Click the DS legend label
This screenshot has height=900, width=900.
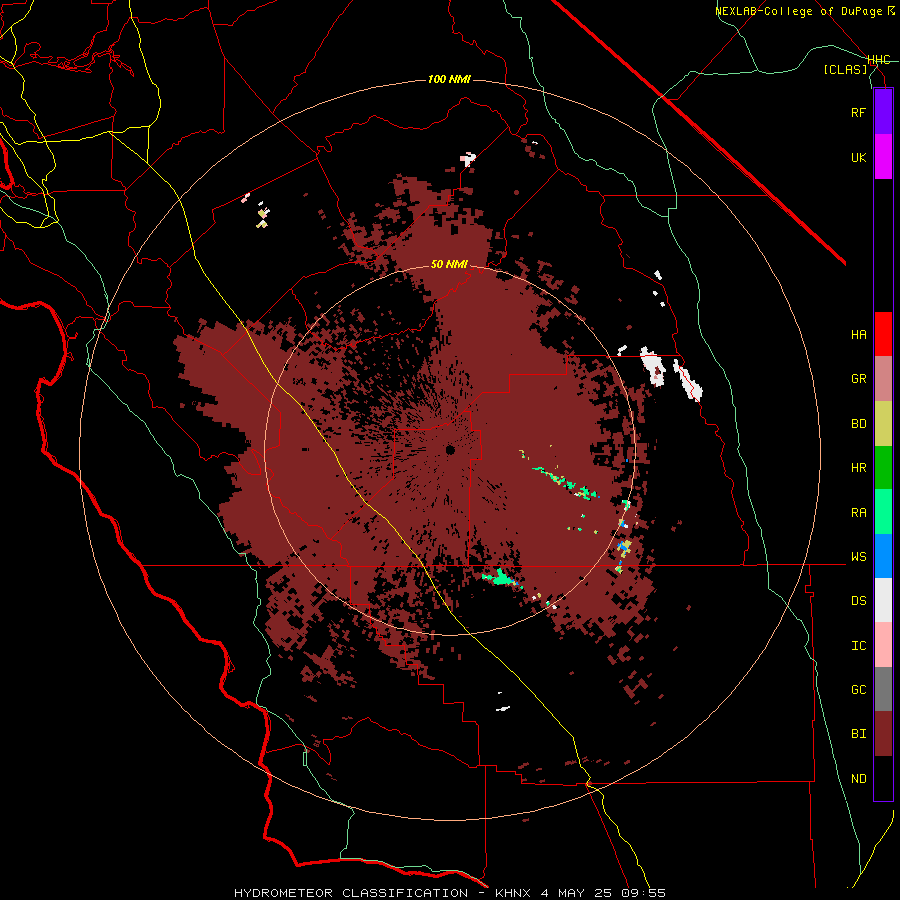(x=858, y=601)
